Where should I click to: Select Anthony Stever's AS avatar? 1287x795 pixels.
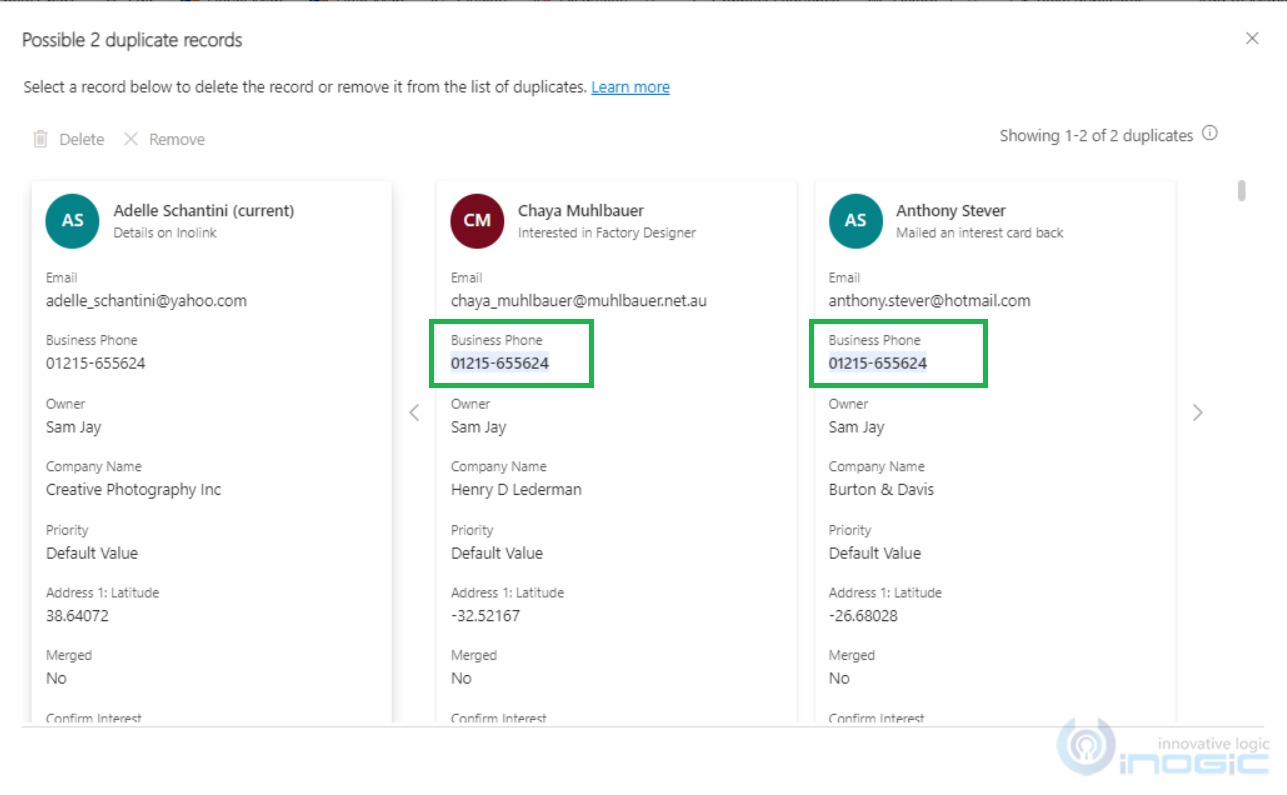click(855, 220)
